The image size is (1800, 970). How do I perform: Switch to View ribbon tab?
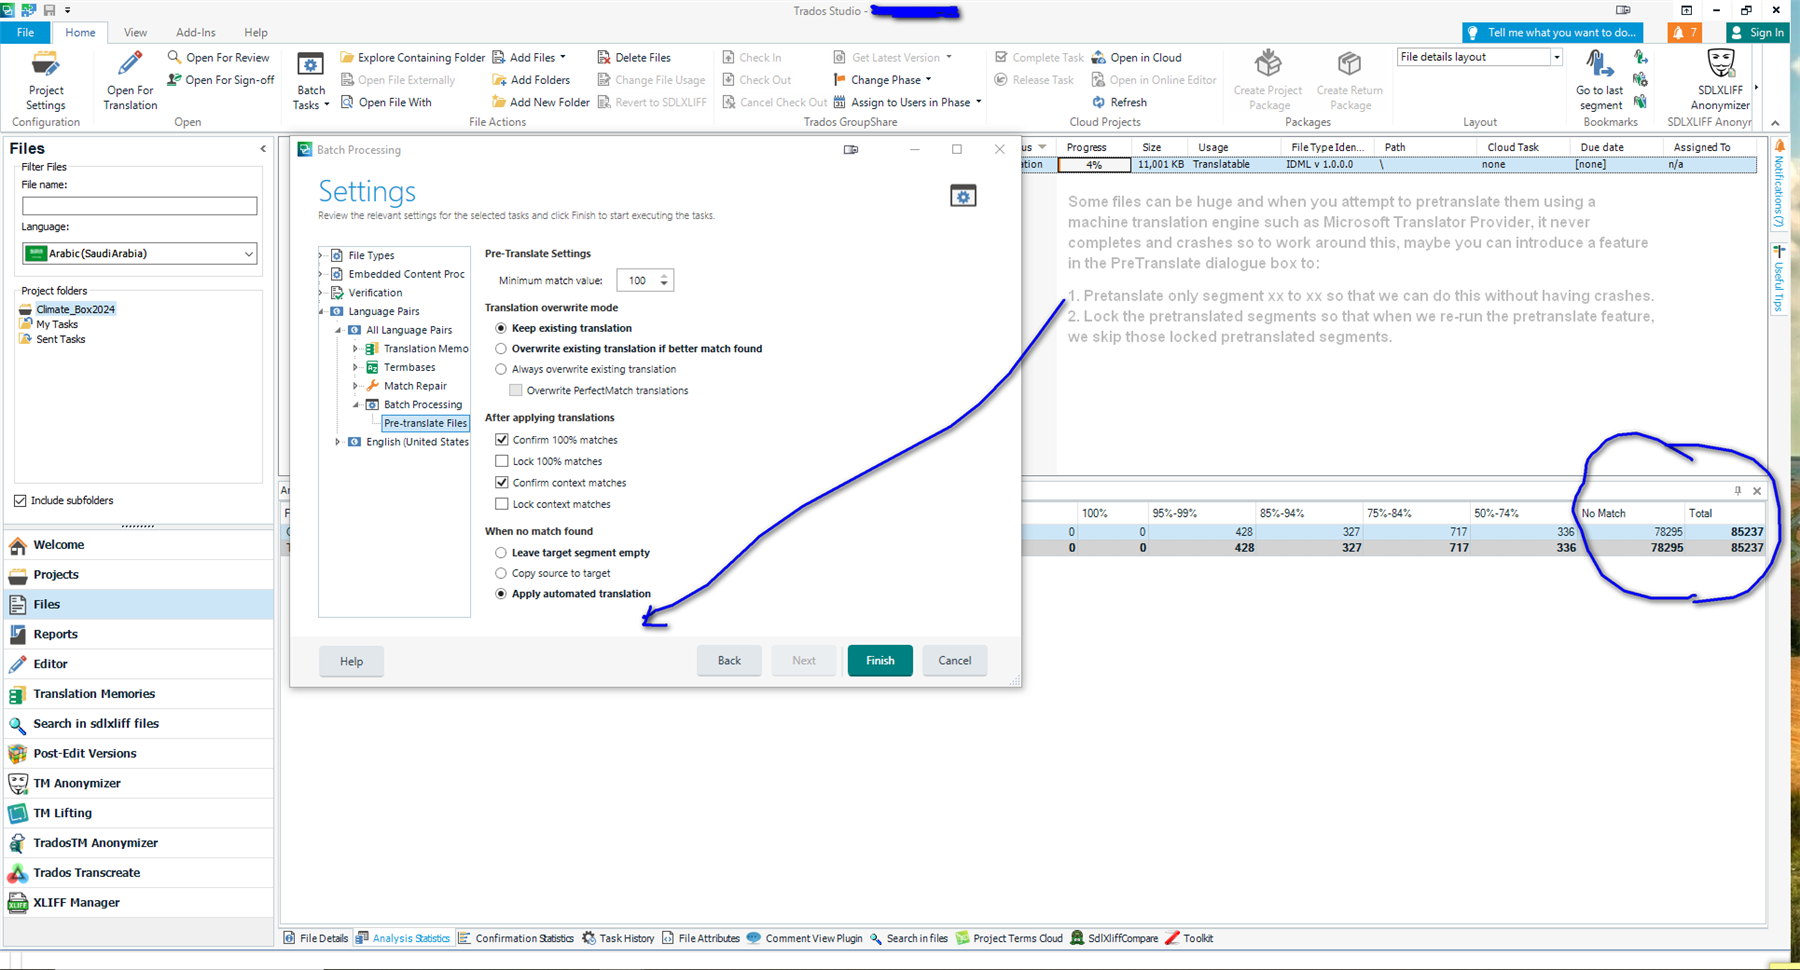[135, 33]
